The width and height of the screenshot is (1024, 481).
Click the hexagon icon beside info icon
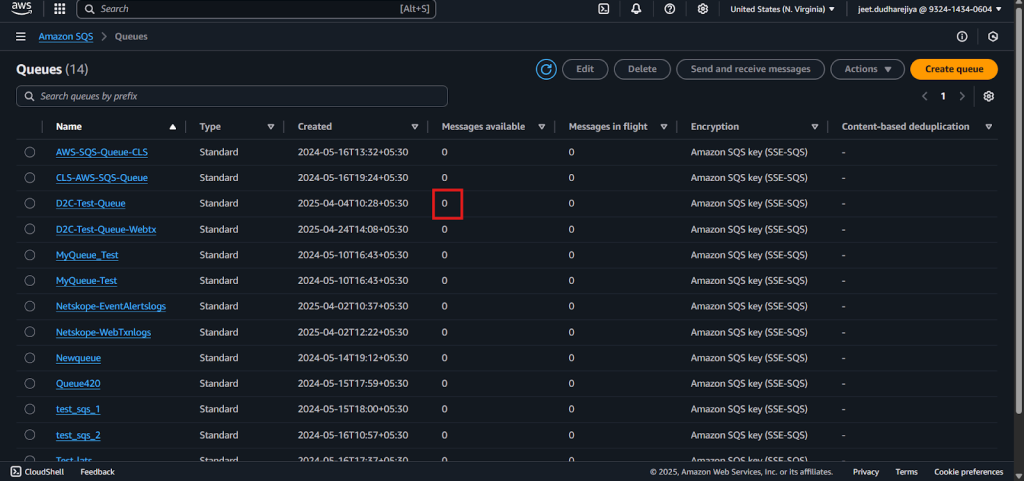(993, 37)
